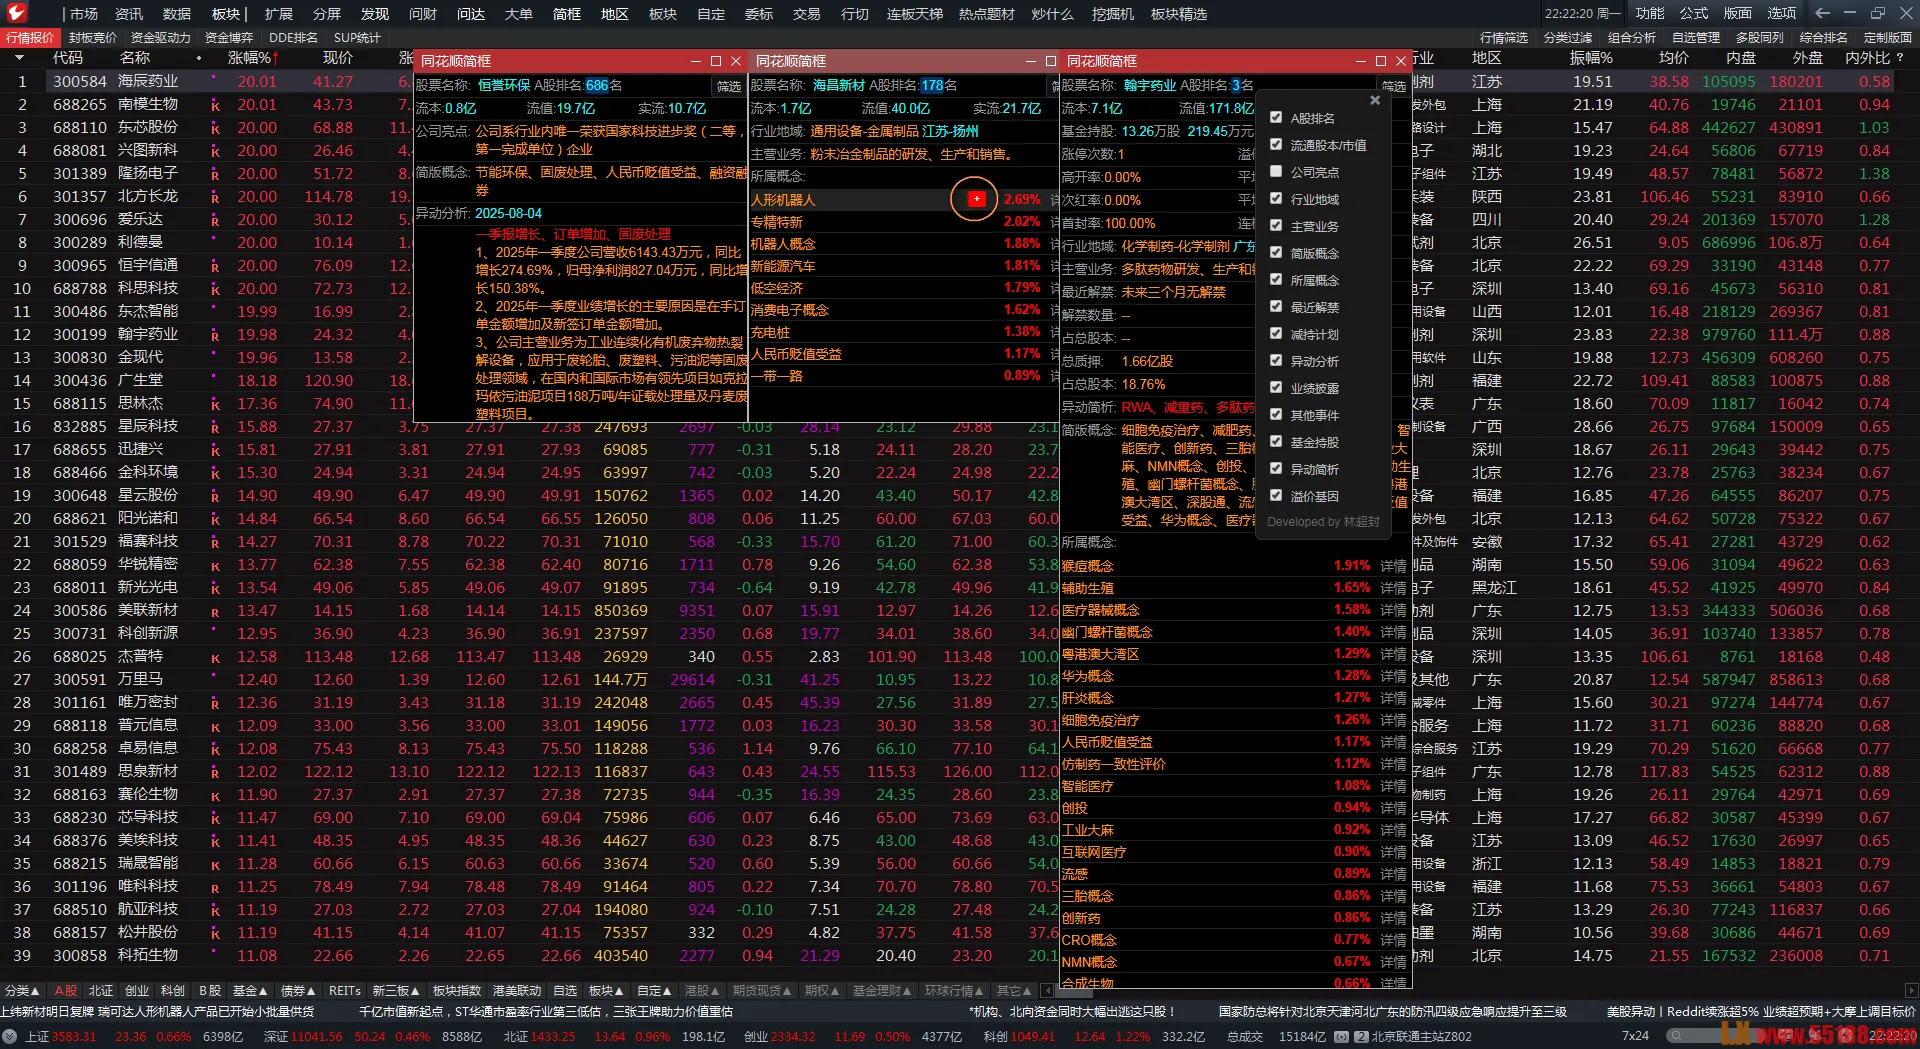Expand the 板块 bottom tab menu

point(607,991)
